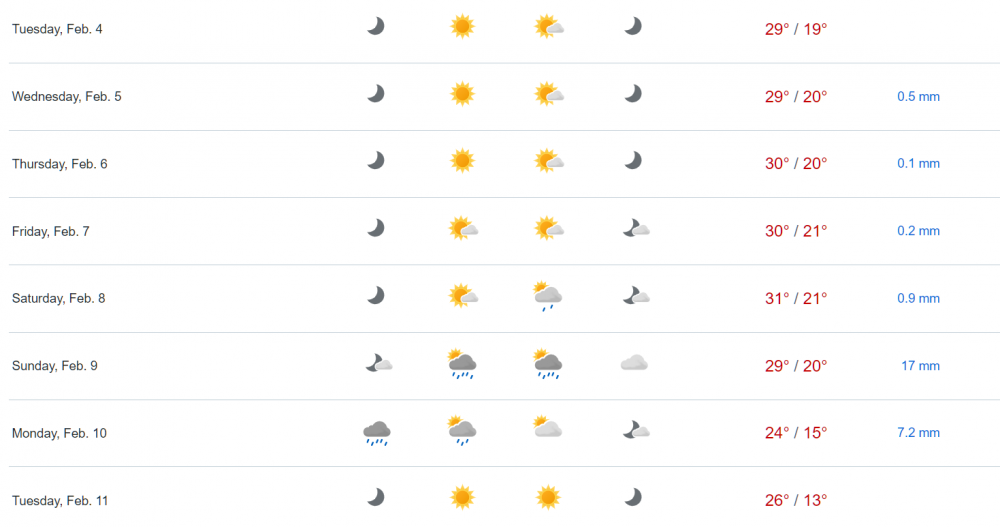Click Monday Feb. 10's sun with rain showers icon

point(461,430)
